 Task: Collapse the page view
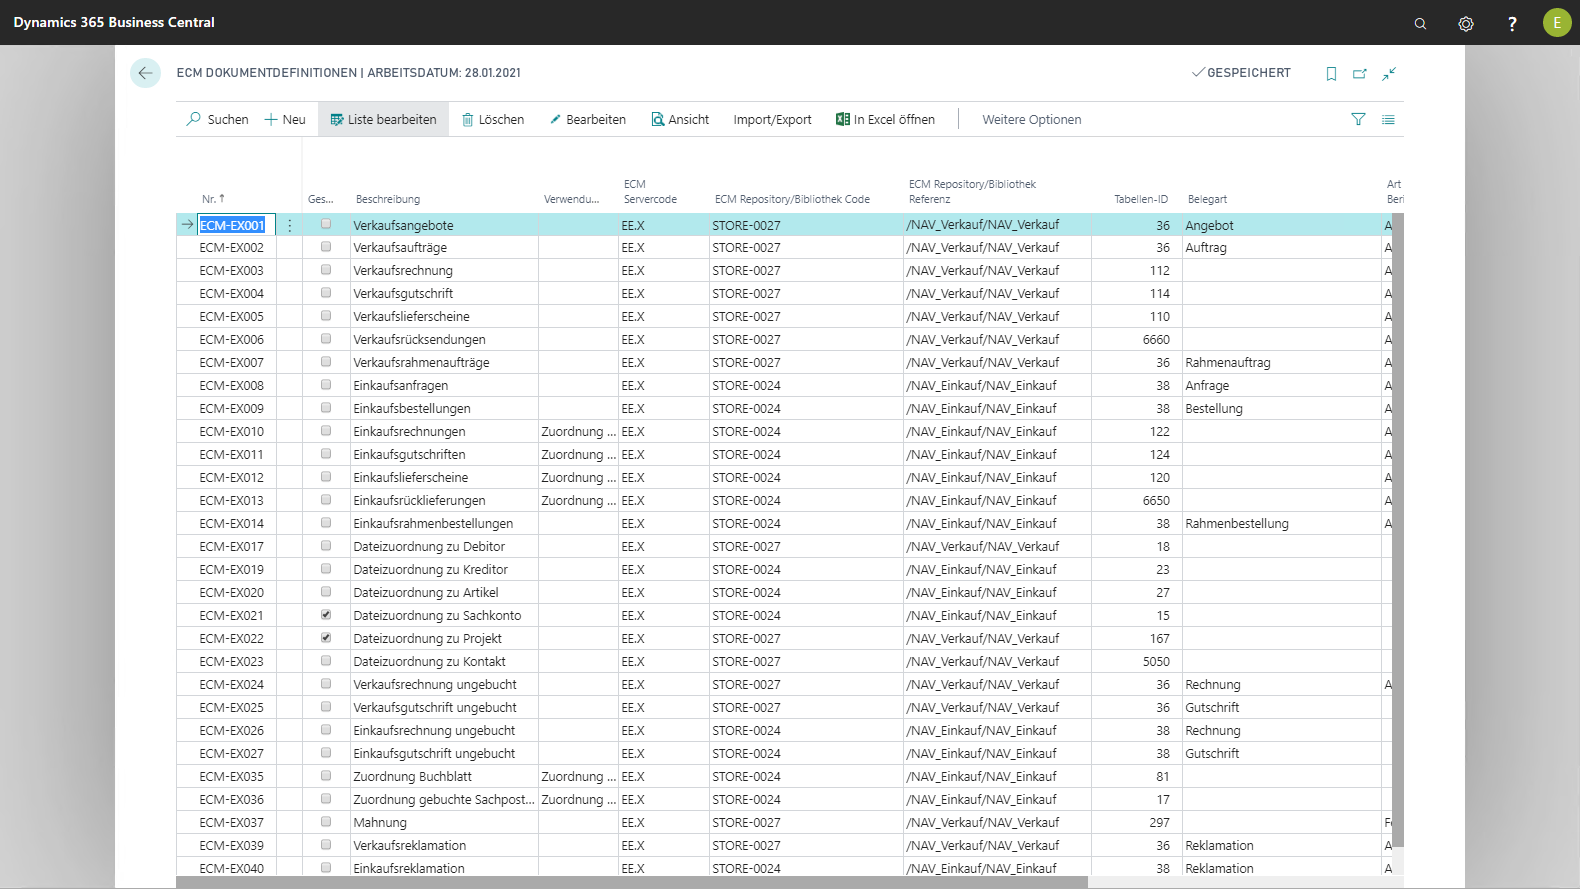pyautogui.click(x=1389, y=73)
